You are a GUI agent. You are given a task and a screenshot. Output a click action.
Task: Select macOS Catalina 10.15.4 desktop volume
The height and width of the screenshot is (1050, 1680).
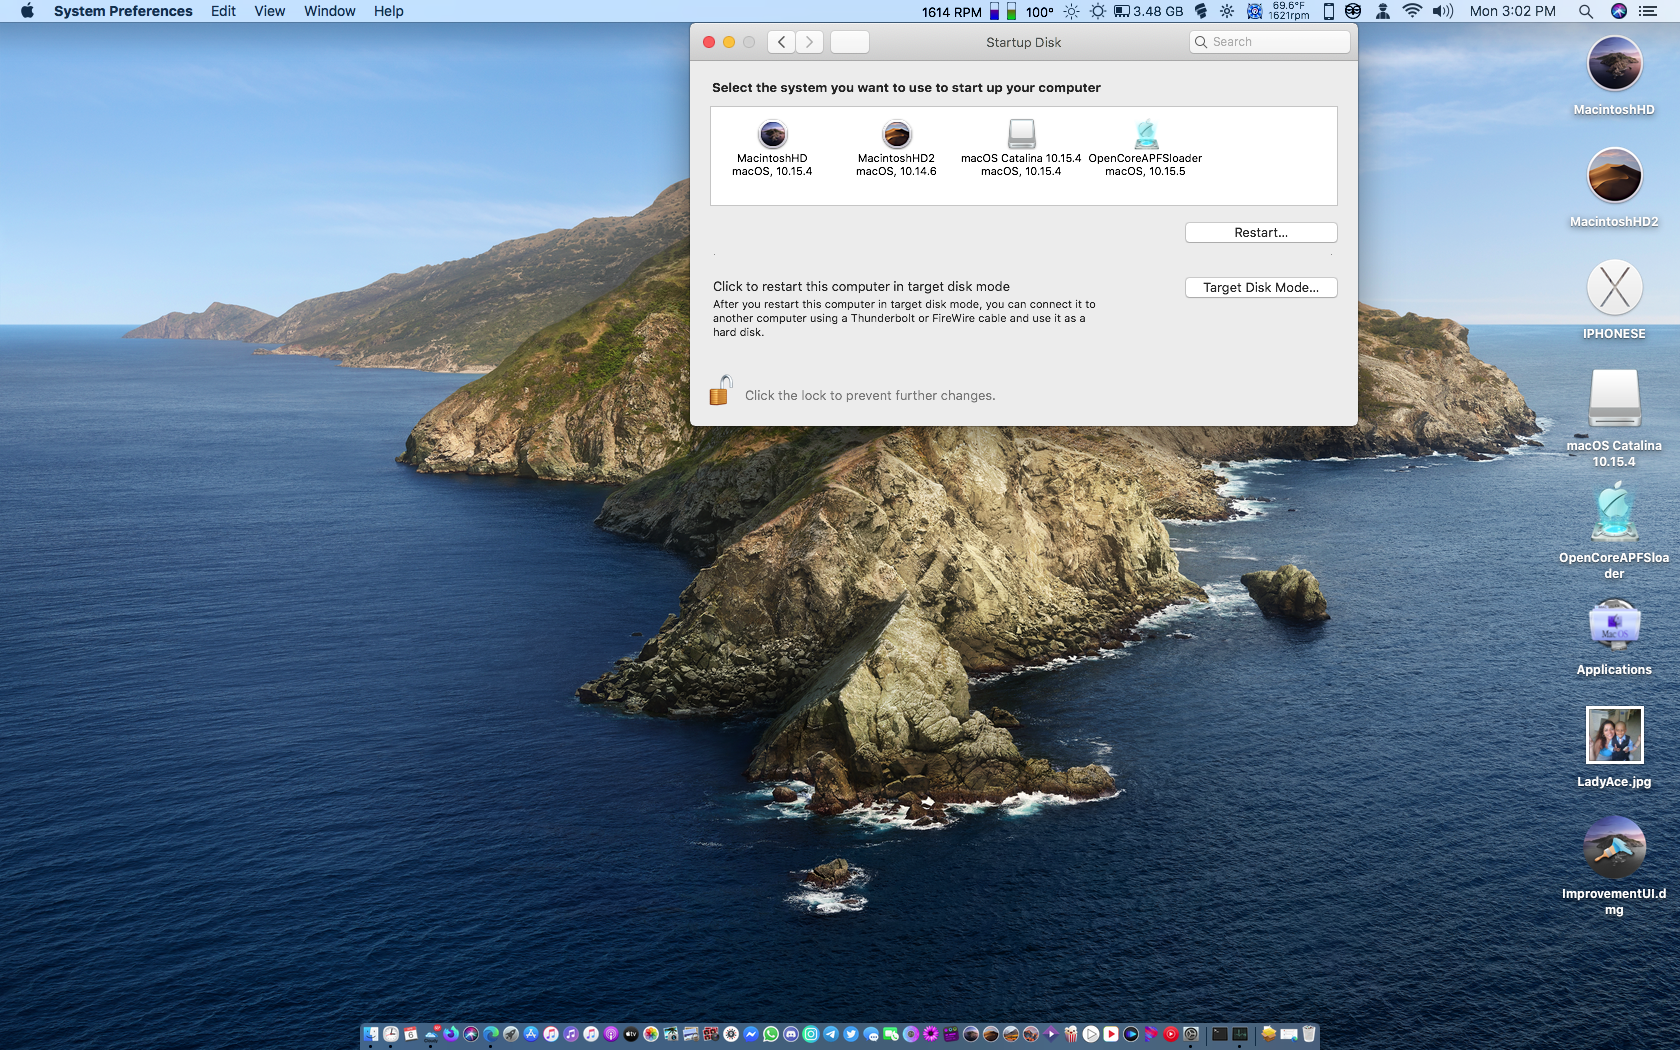click(x=1614, y=418)
